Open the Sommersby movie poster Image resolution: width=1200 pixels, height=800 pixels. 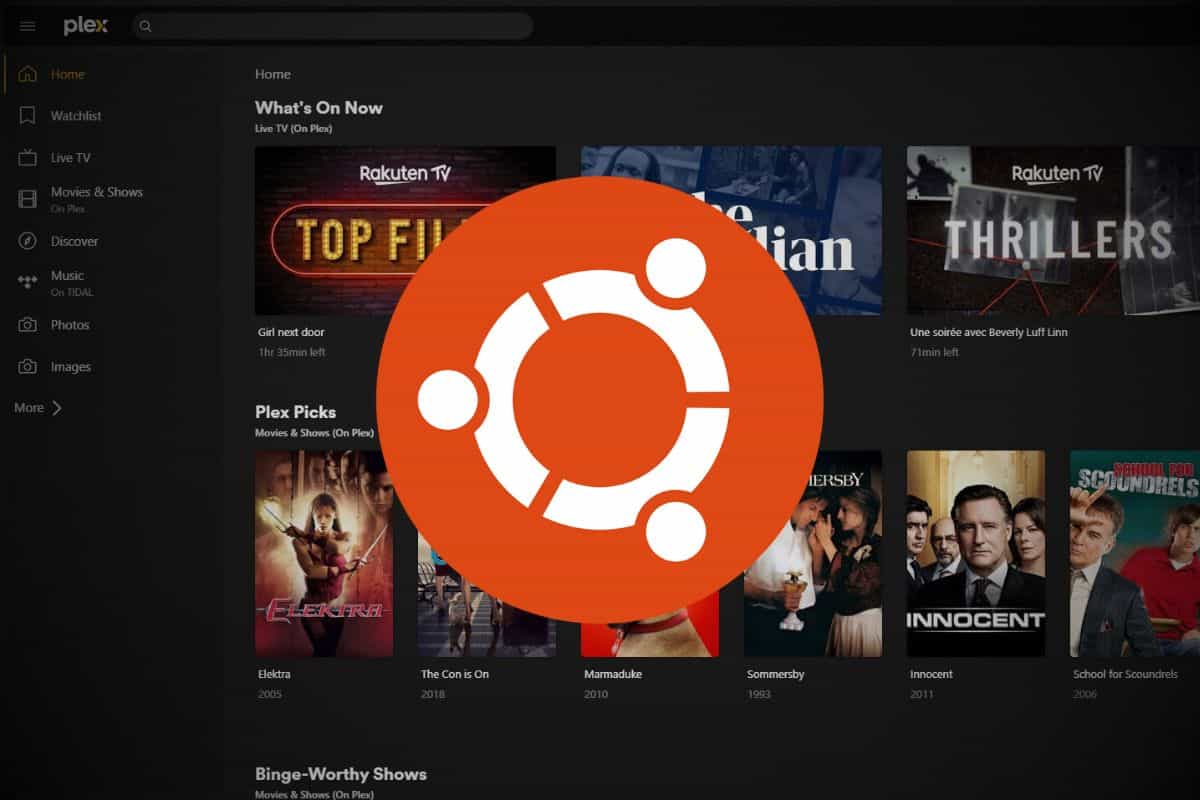click(x=813, y=553)
